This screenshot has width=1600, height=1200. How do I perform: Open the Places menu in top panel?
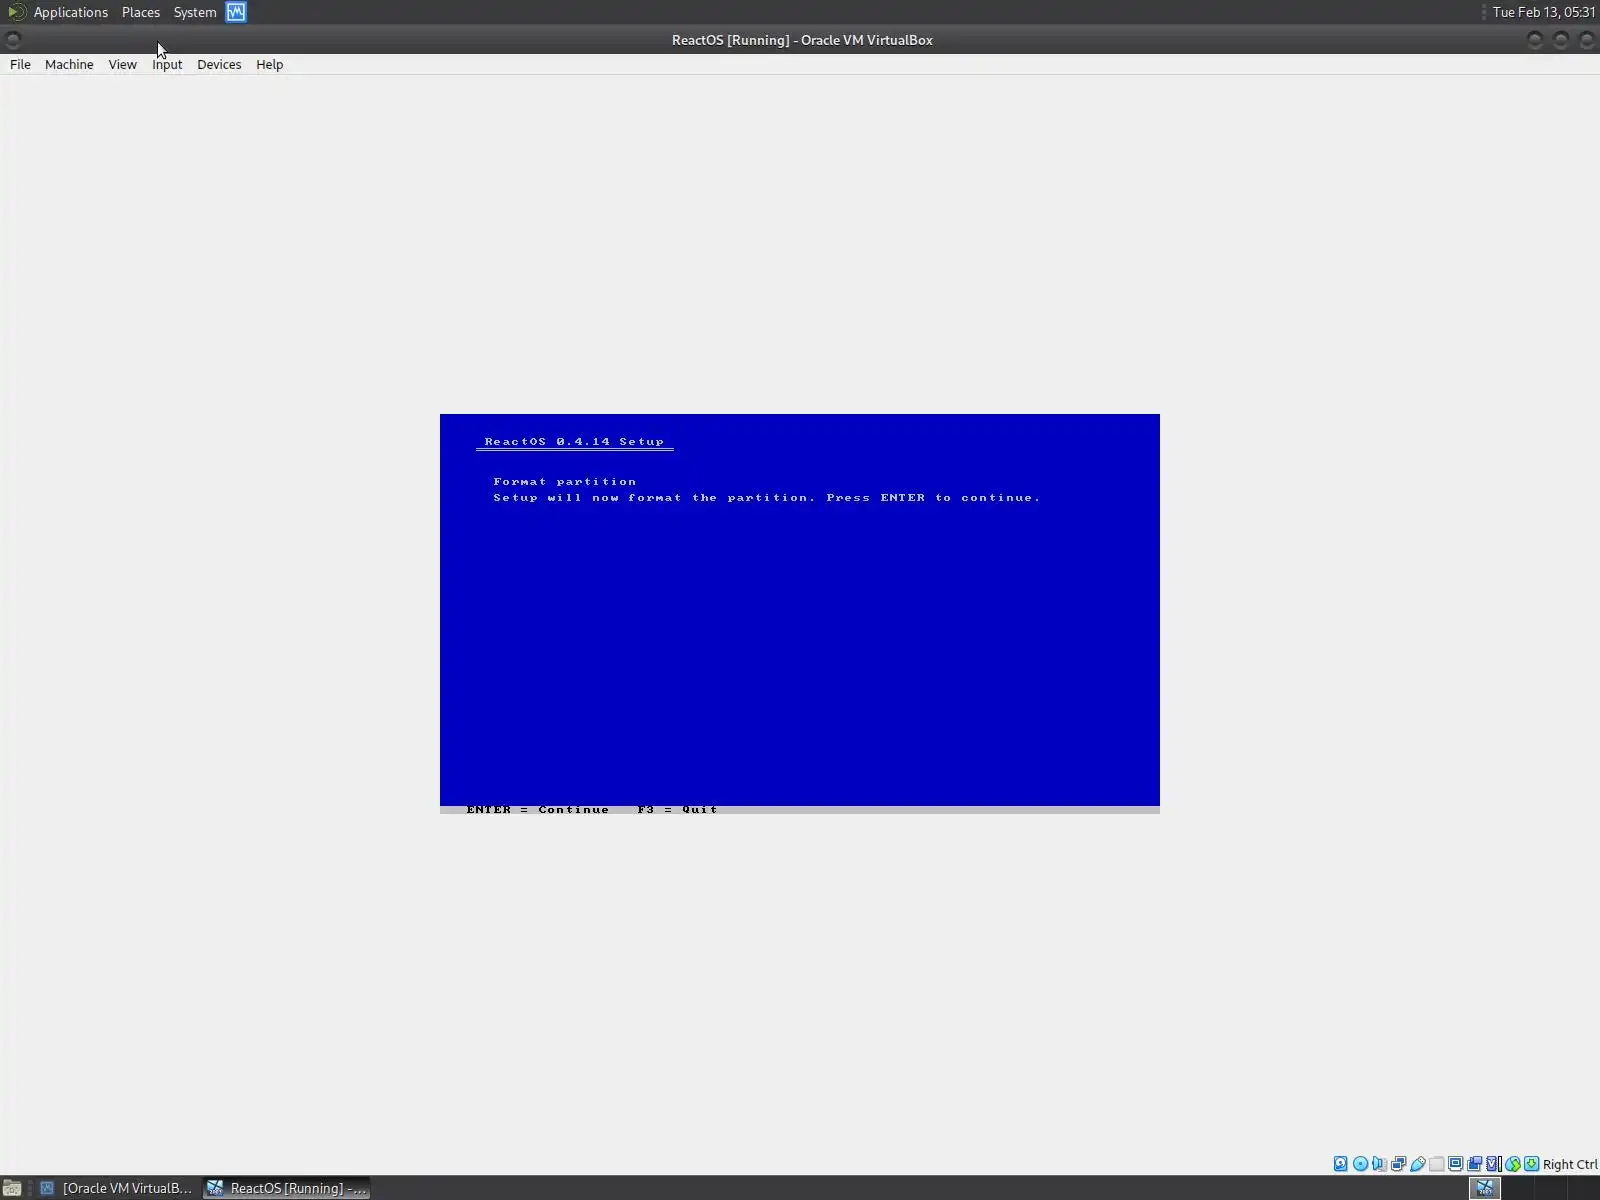click(x=141, y=12)
